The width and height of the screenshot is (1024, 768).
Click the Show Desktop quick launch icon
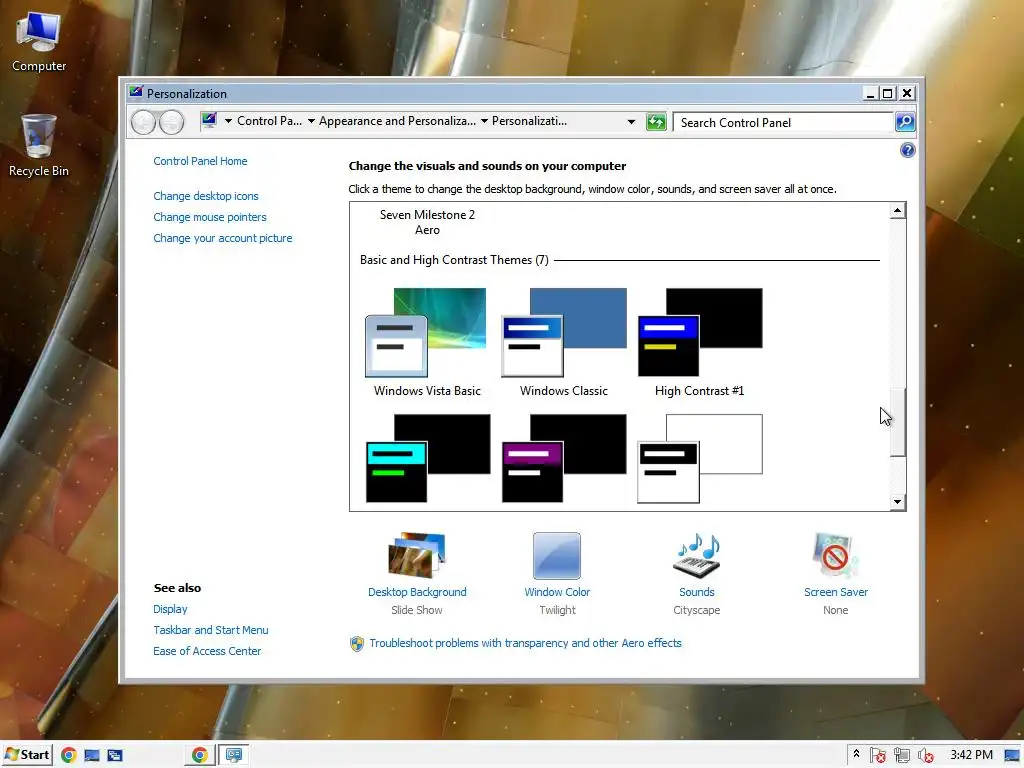[92, 756]
